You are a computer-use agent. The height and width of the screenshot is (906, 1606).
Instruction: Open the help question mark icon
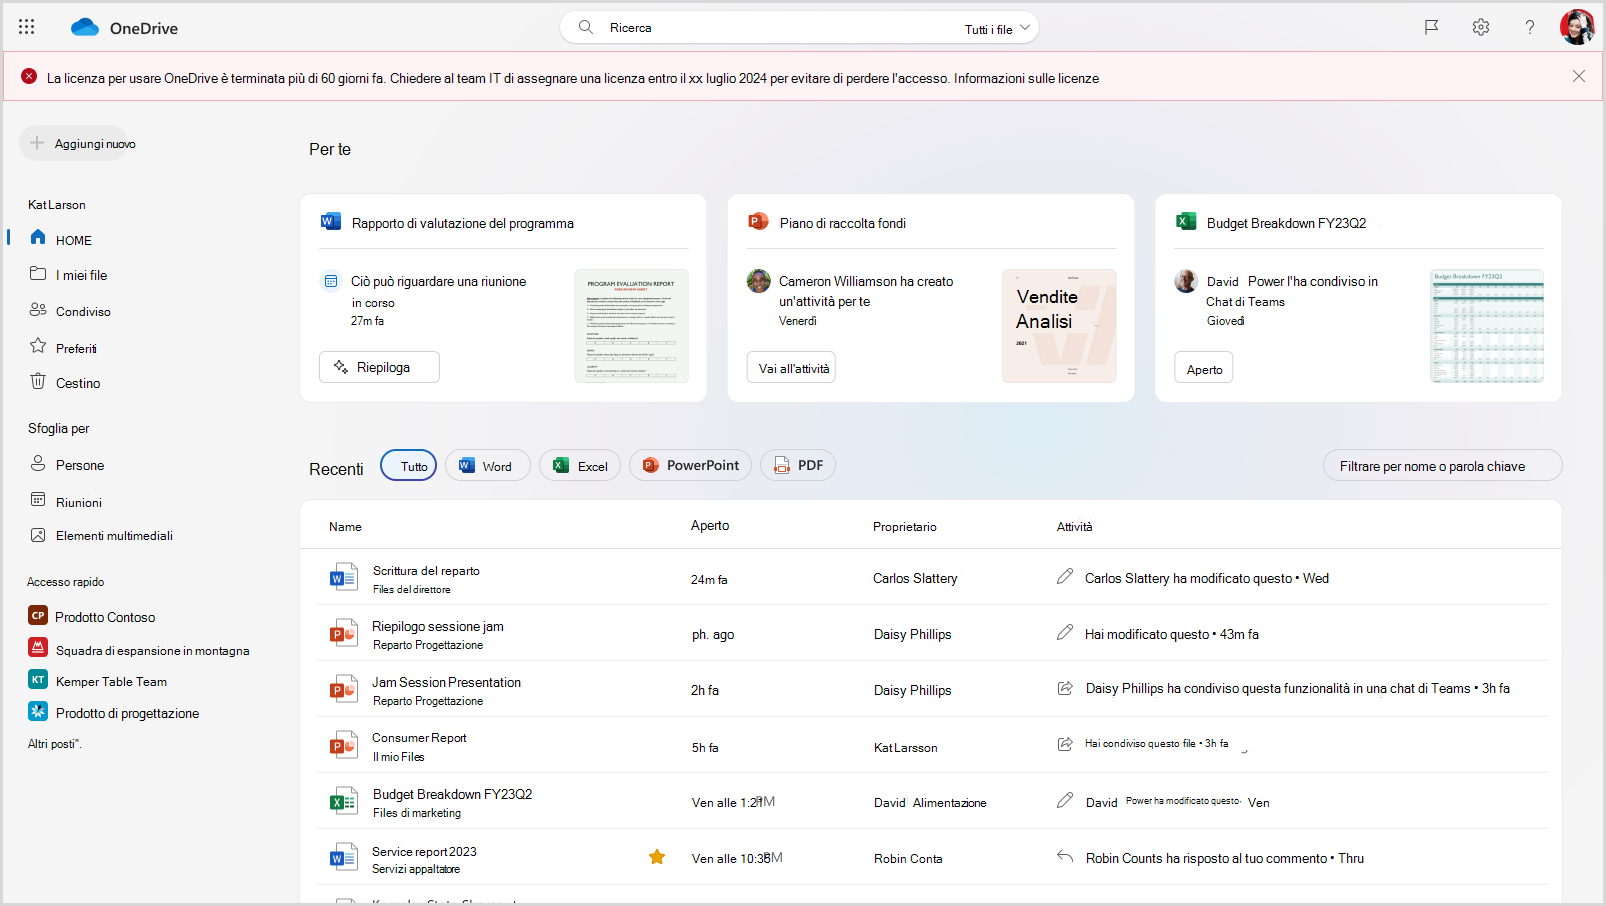tap(1530, 27)
